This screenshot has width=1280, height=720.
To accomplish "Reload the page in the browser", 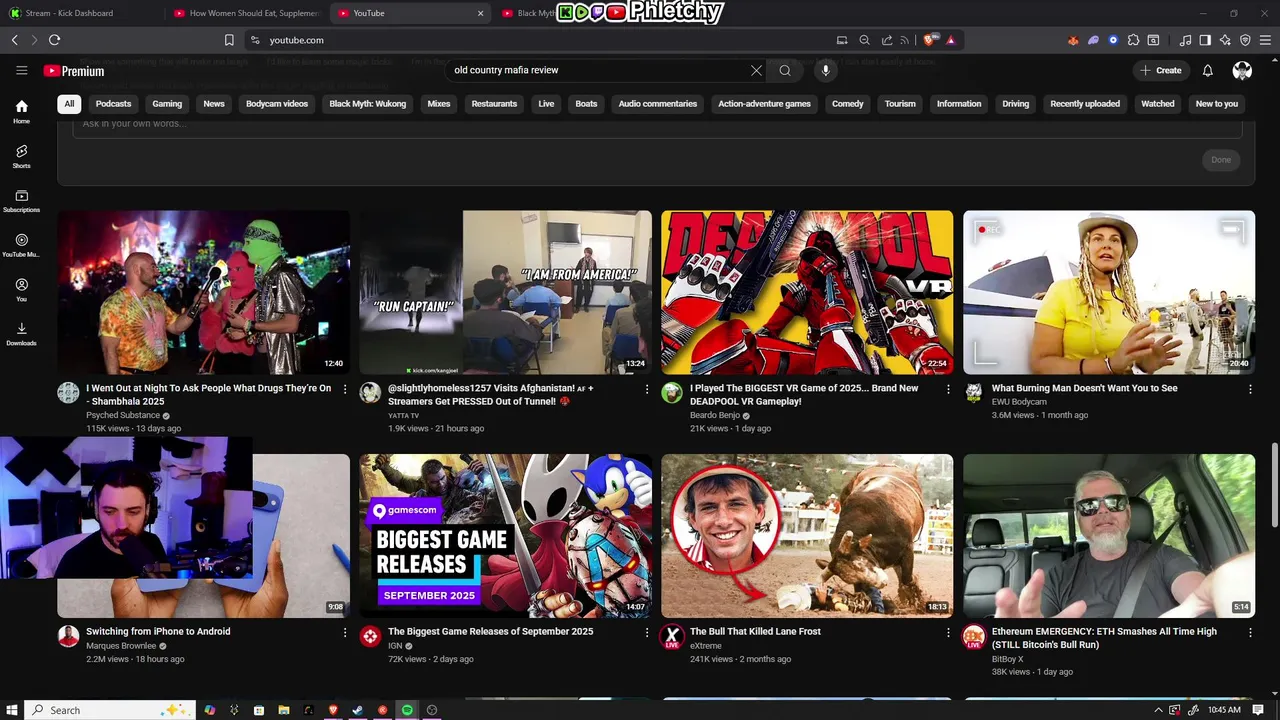I will click(54, 40).
